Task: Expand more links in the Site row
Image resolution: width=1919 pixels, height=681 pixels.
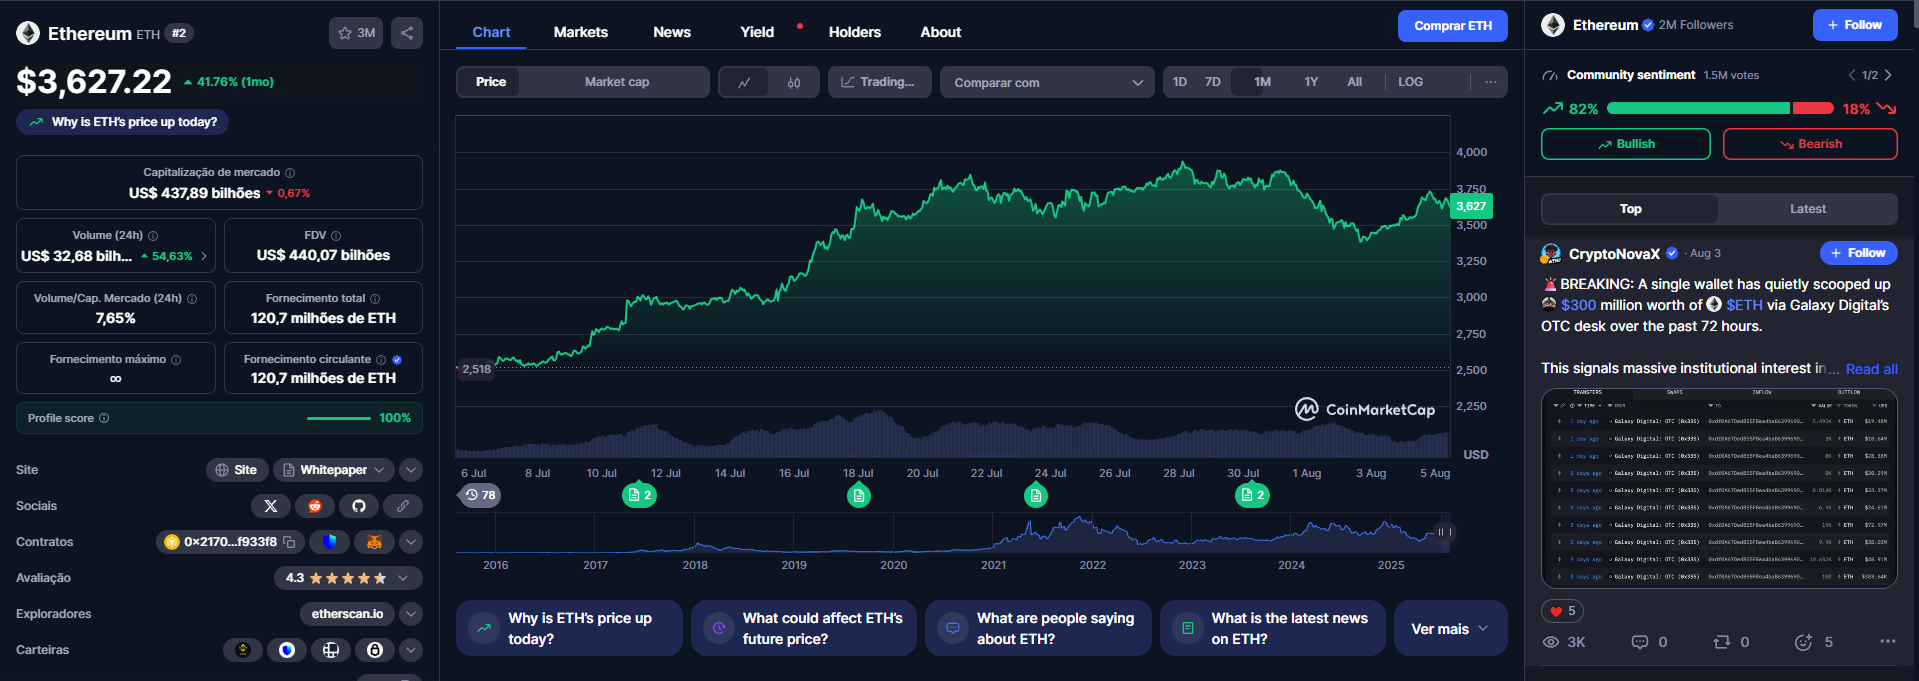Action: (411, 470)
